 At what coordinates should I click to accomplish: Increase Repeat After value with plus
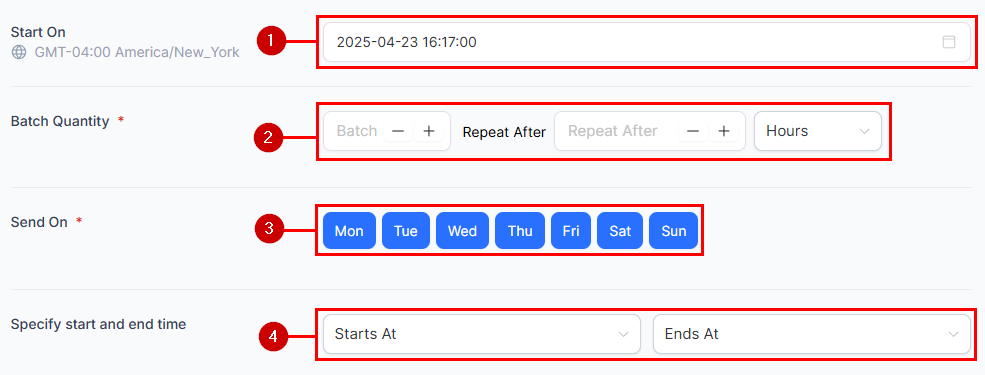click(x=724, y=131)
